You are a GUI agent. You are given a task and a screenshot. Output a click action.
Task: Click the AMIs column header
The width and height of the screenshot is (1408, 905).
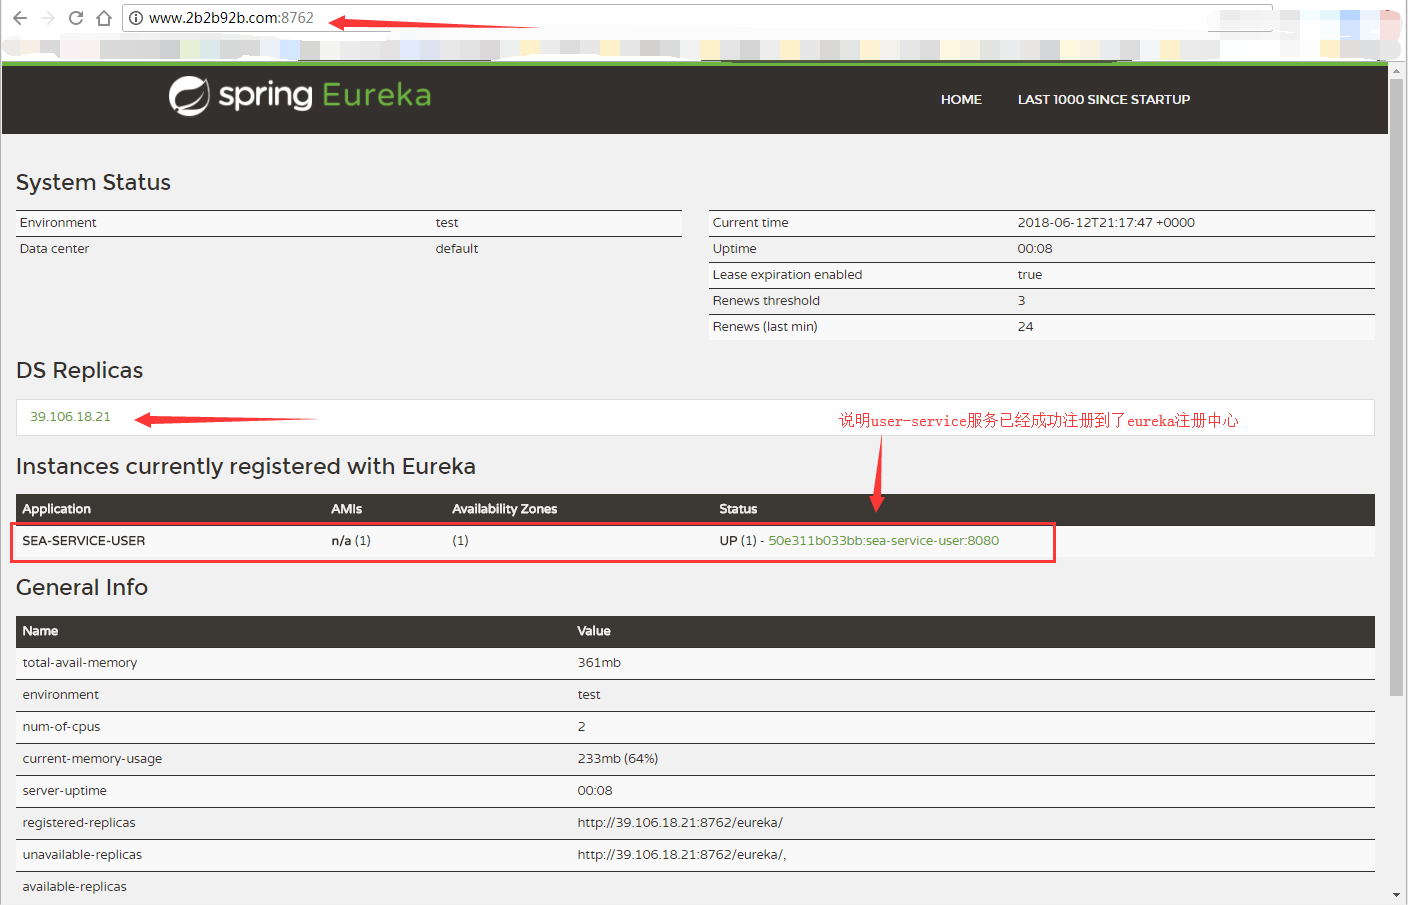coord(346,509)
